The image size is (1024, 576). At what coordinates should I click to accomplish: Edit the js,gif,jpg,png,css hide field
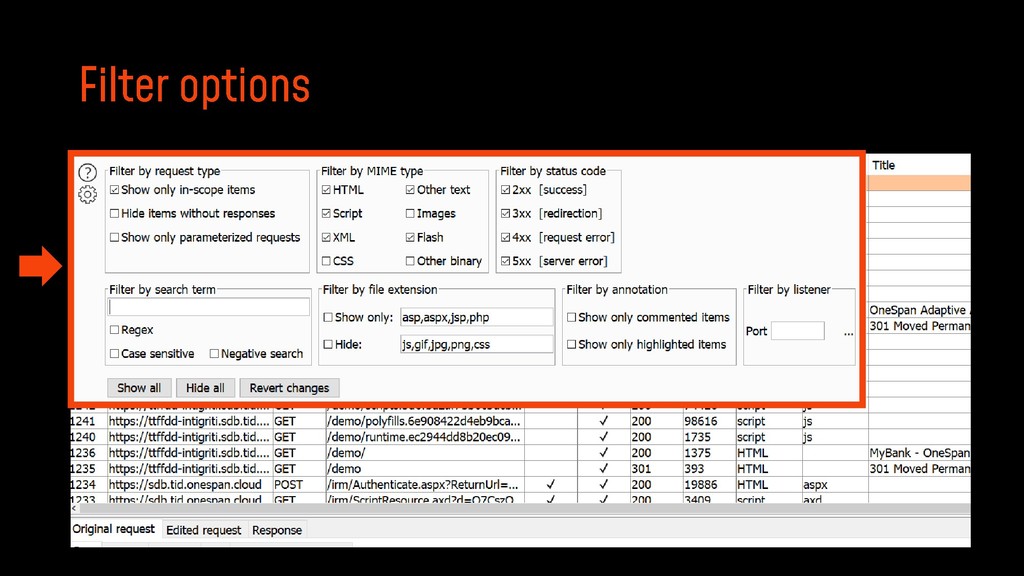tap(477, 344)
